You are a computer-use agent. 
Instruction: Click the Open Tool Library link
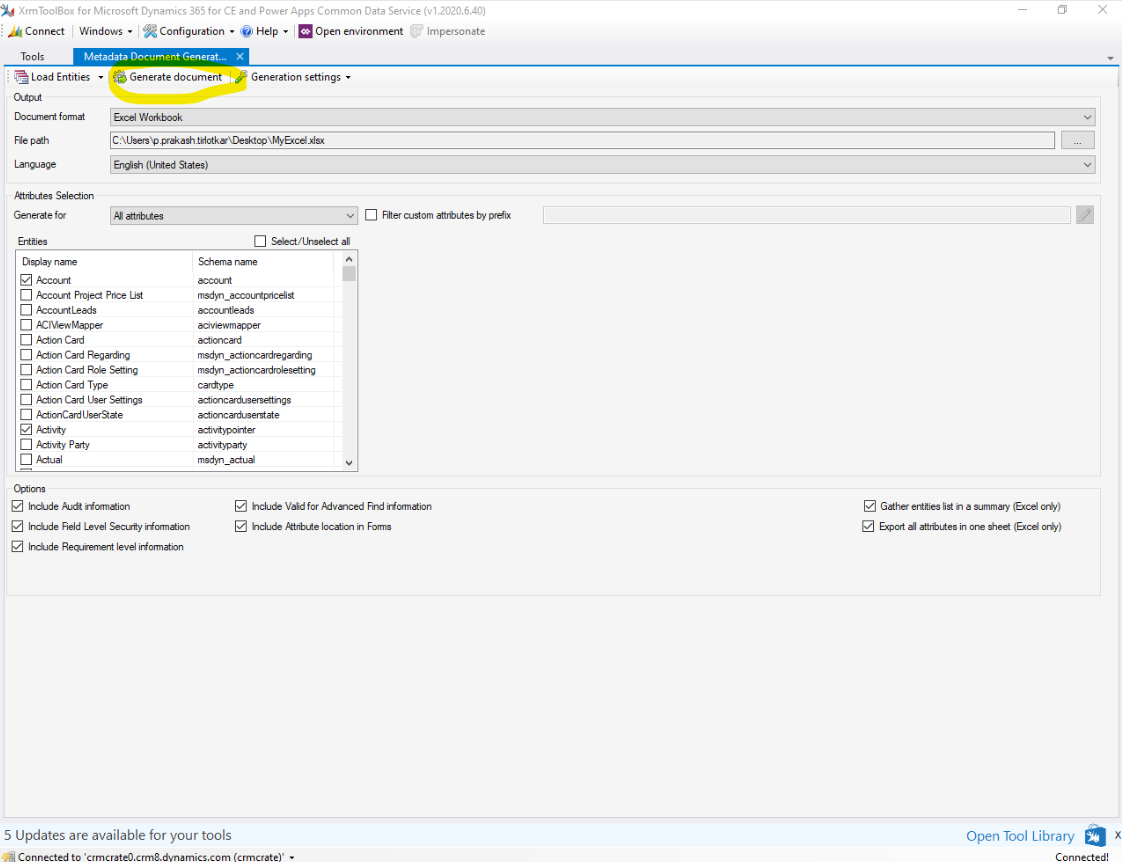click(1019, 835)
